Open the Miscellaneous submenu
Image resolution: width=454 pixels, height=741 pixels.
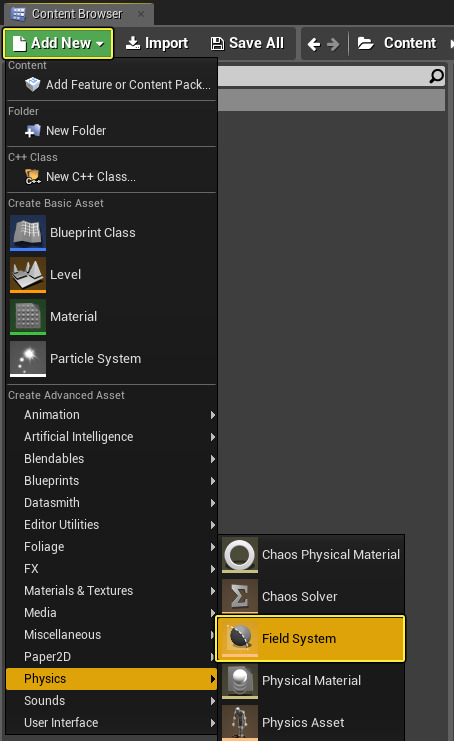click(x=111, y=635)
